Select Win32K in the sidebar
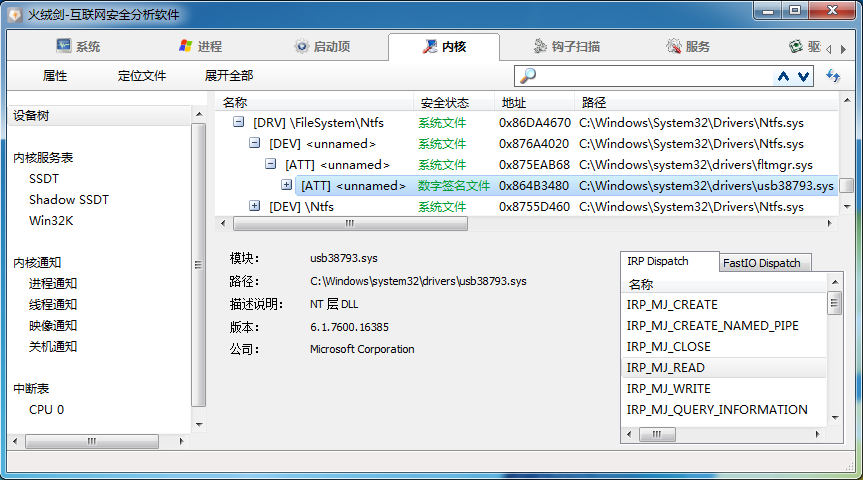Screen dimensions: 863x480 pos(51,221)
